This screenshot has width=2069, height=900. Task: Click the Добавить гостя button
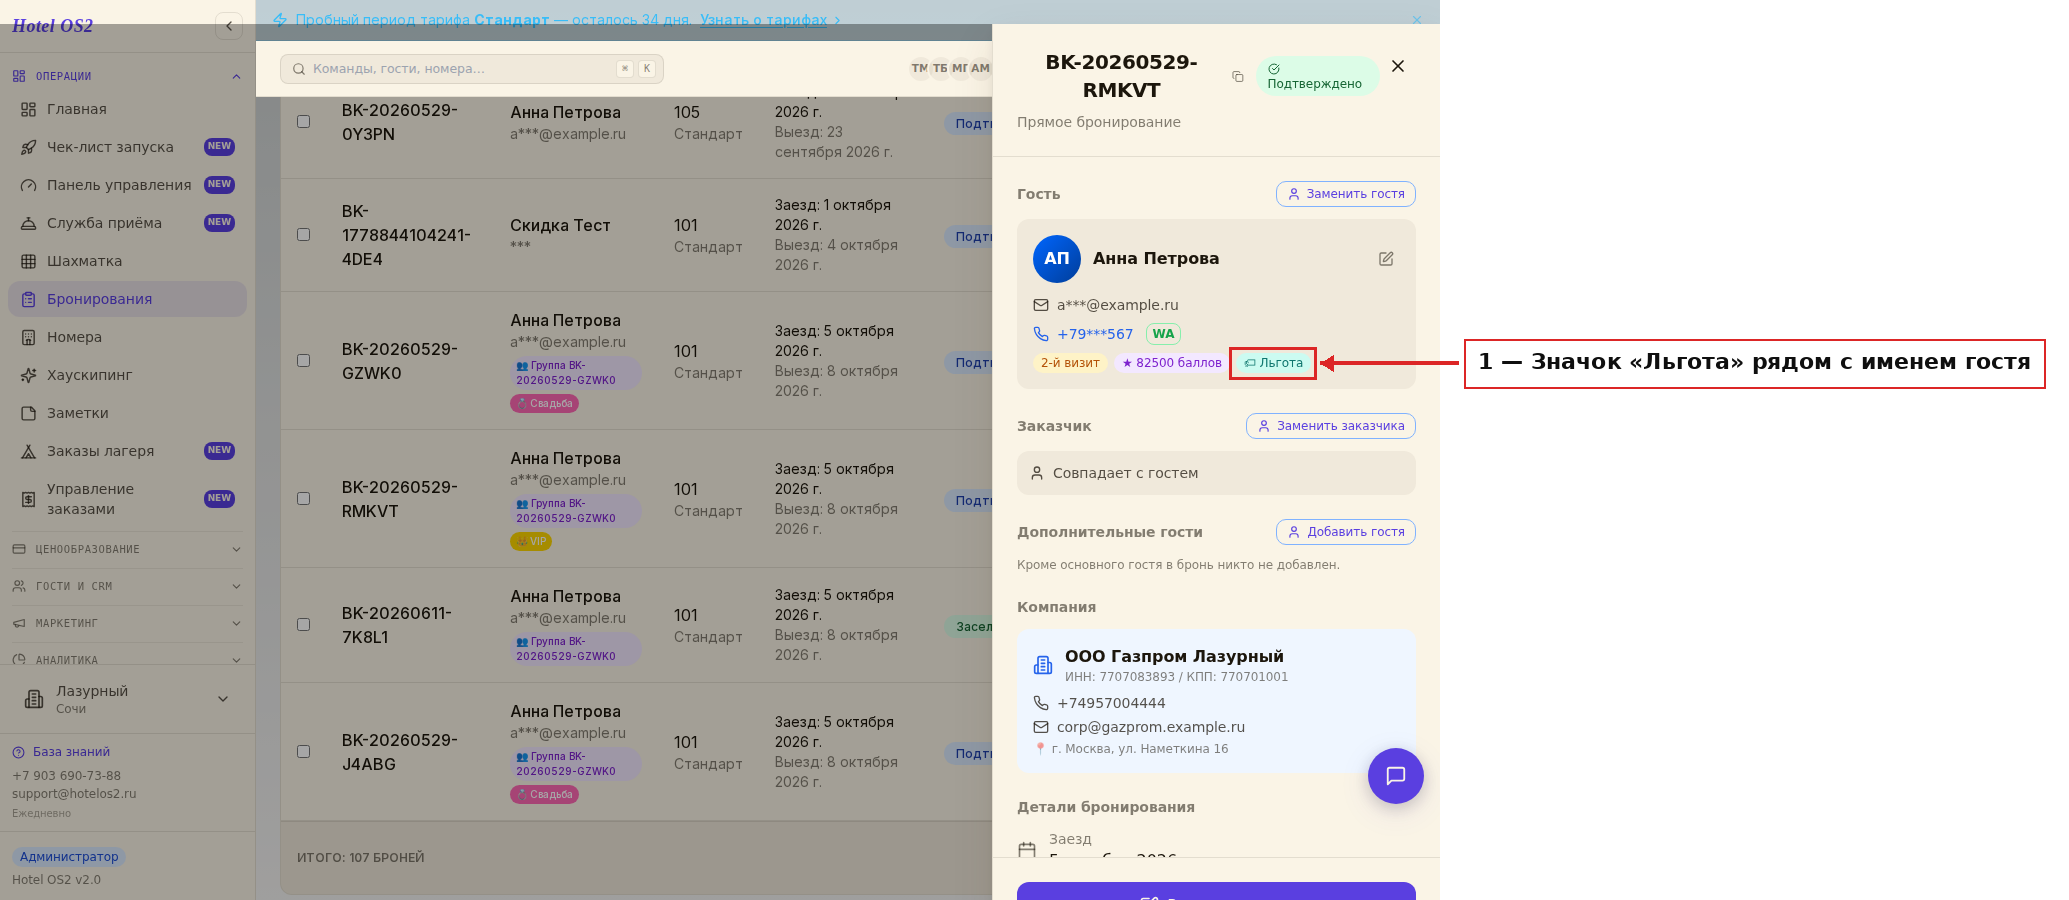point(1346,532)
